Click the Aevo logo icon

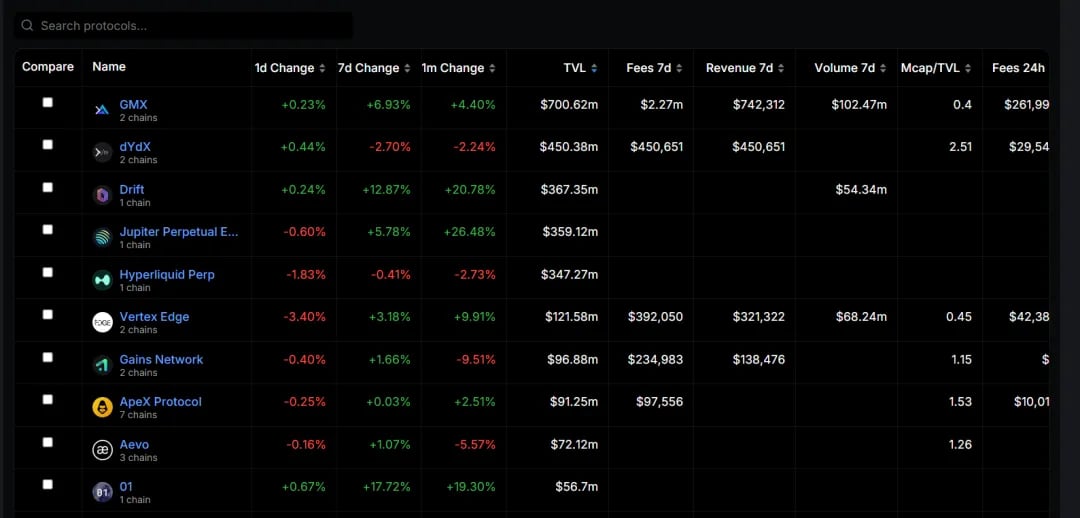(x=102, y=450)
